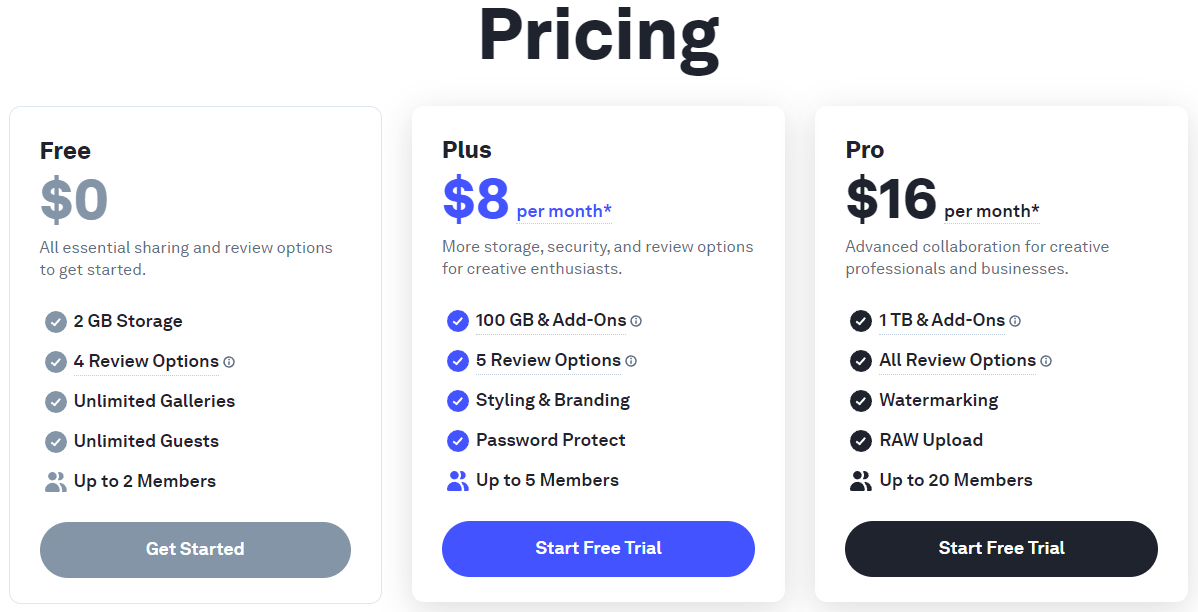Click the checkmark beside "Watermarking"

(x=861, y=400)
